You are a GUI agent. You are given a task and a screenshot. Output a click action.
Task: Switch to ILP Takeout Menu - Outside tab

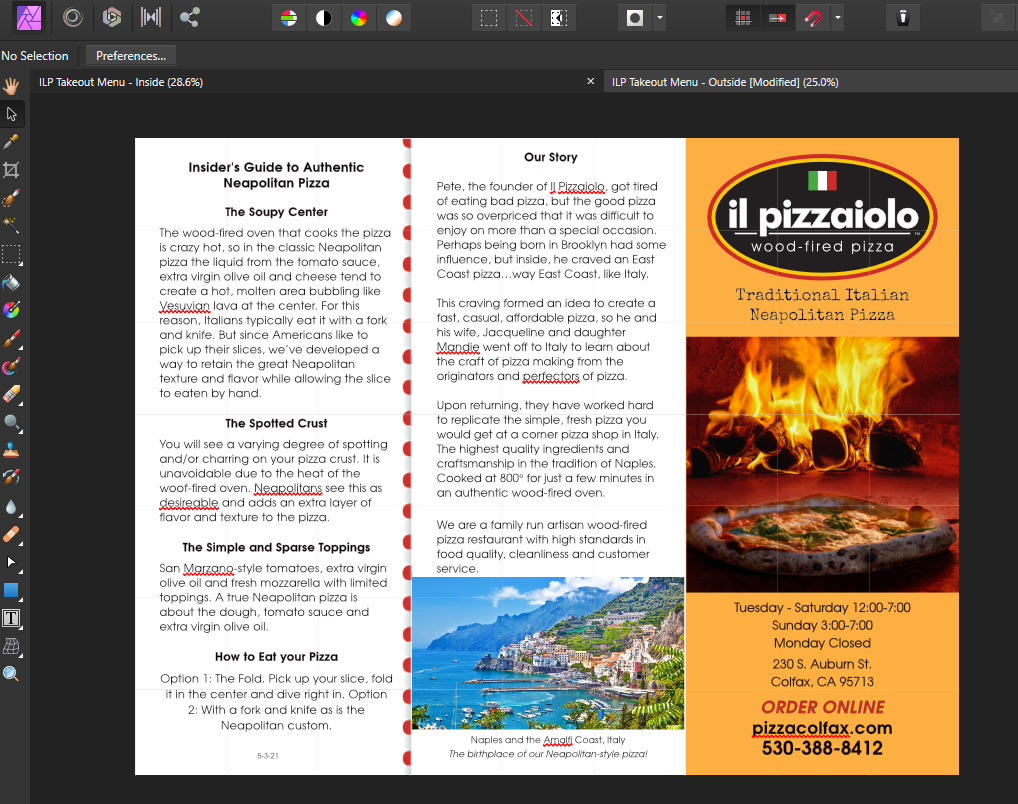[x=725, y=82]
